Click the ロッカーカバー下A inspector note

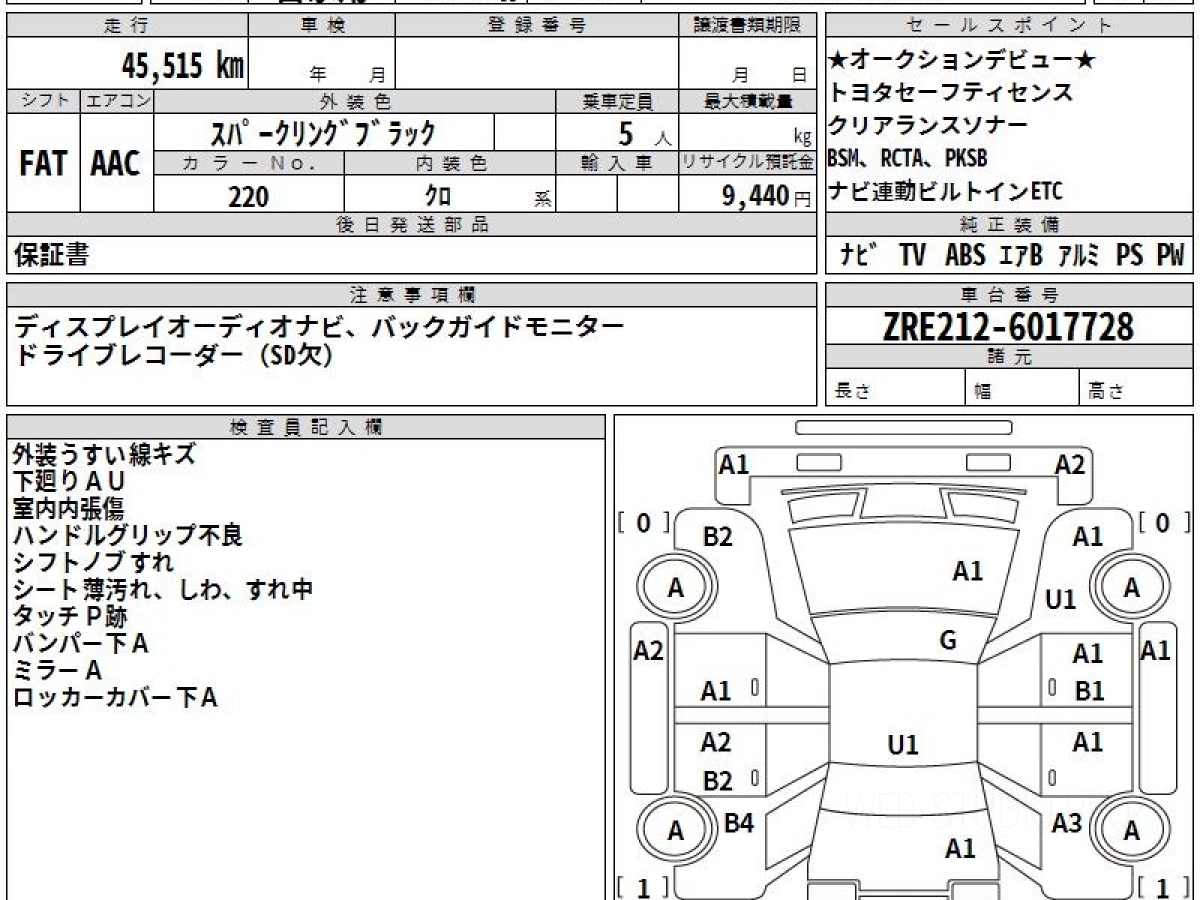tap(115, 697)
